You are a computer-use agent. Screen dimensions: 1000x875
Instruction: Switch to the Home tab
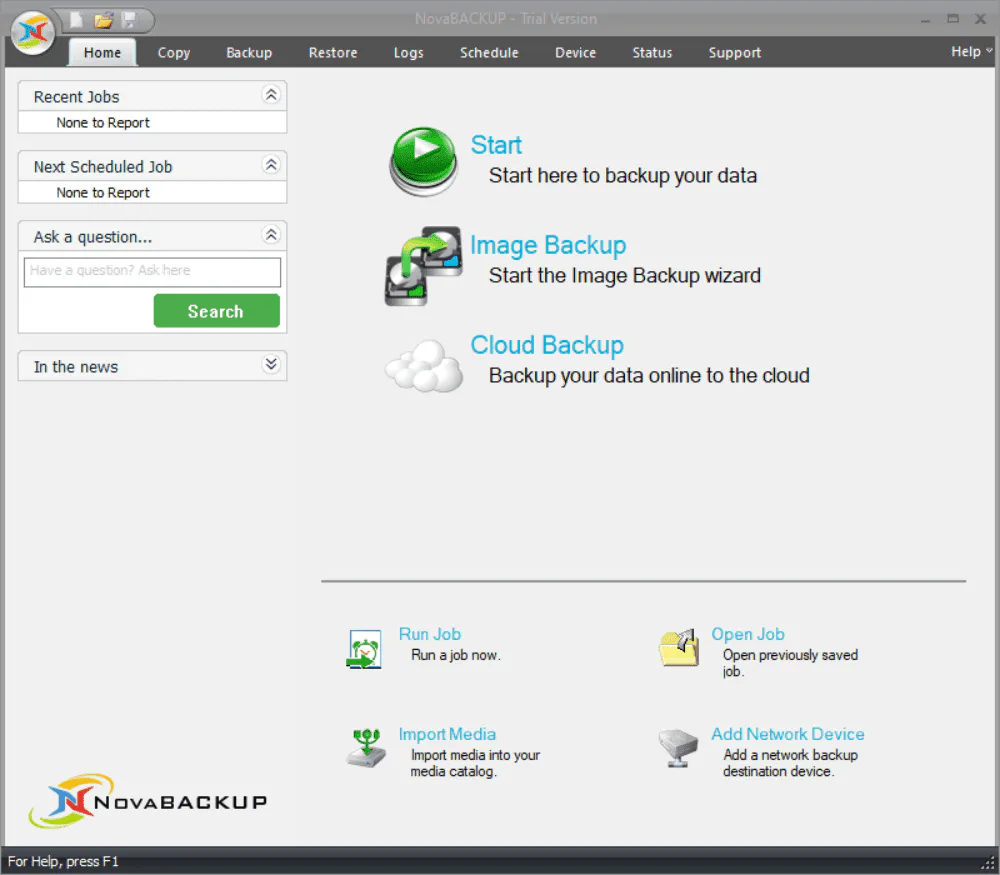pyautogui.click(x=102, y=52)
